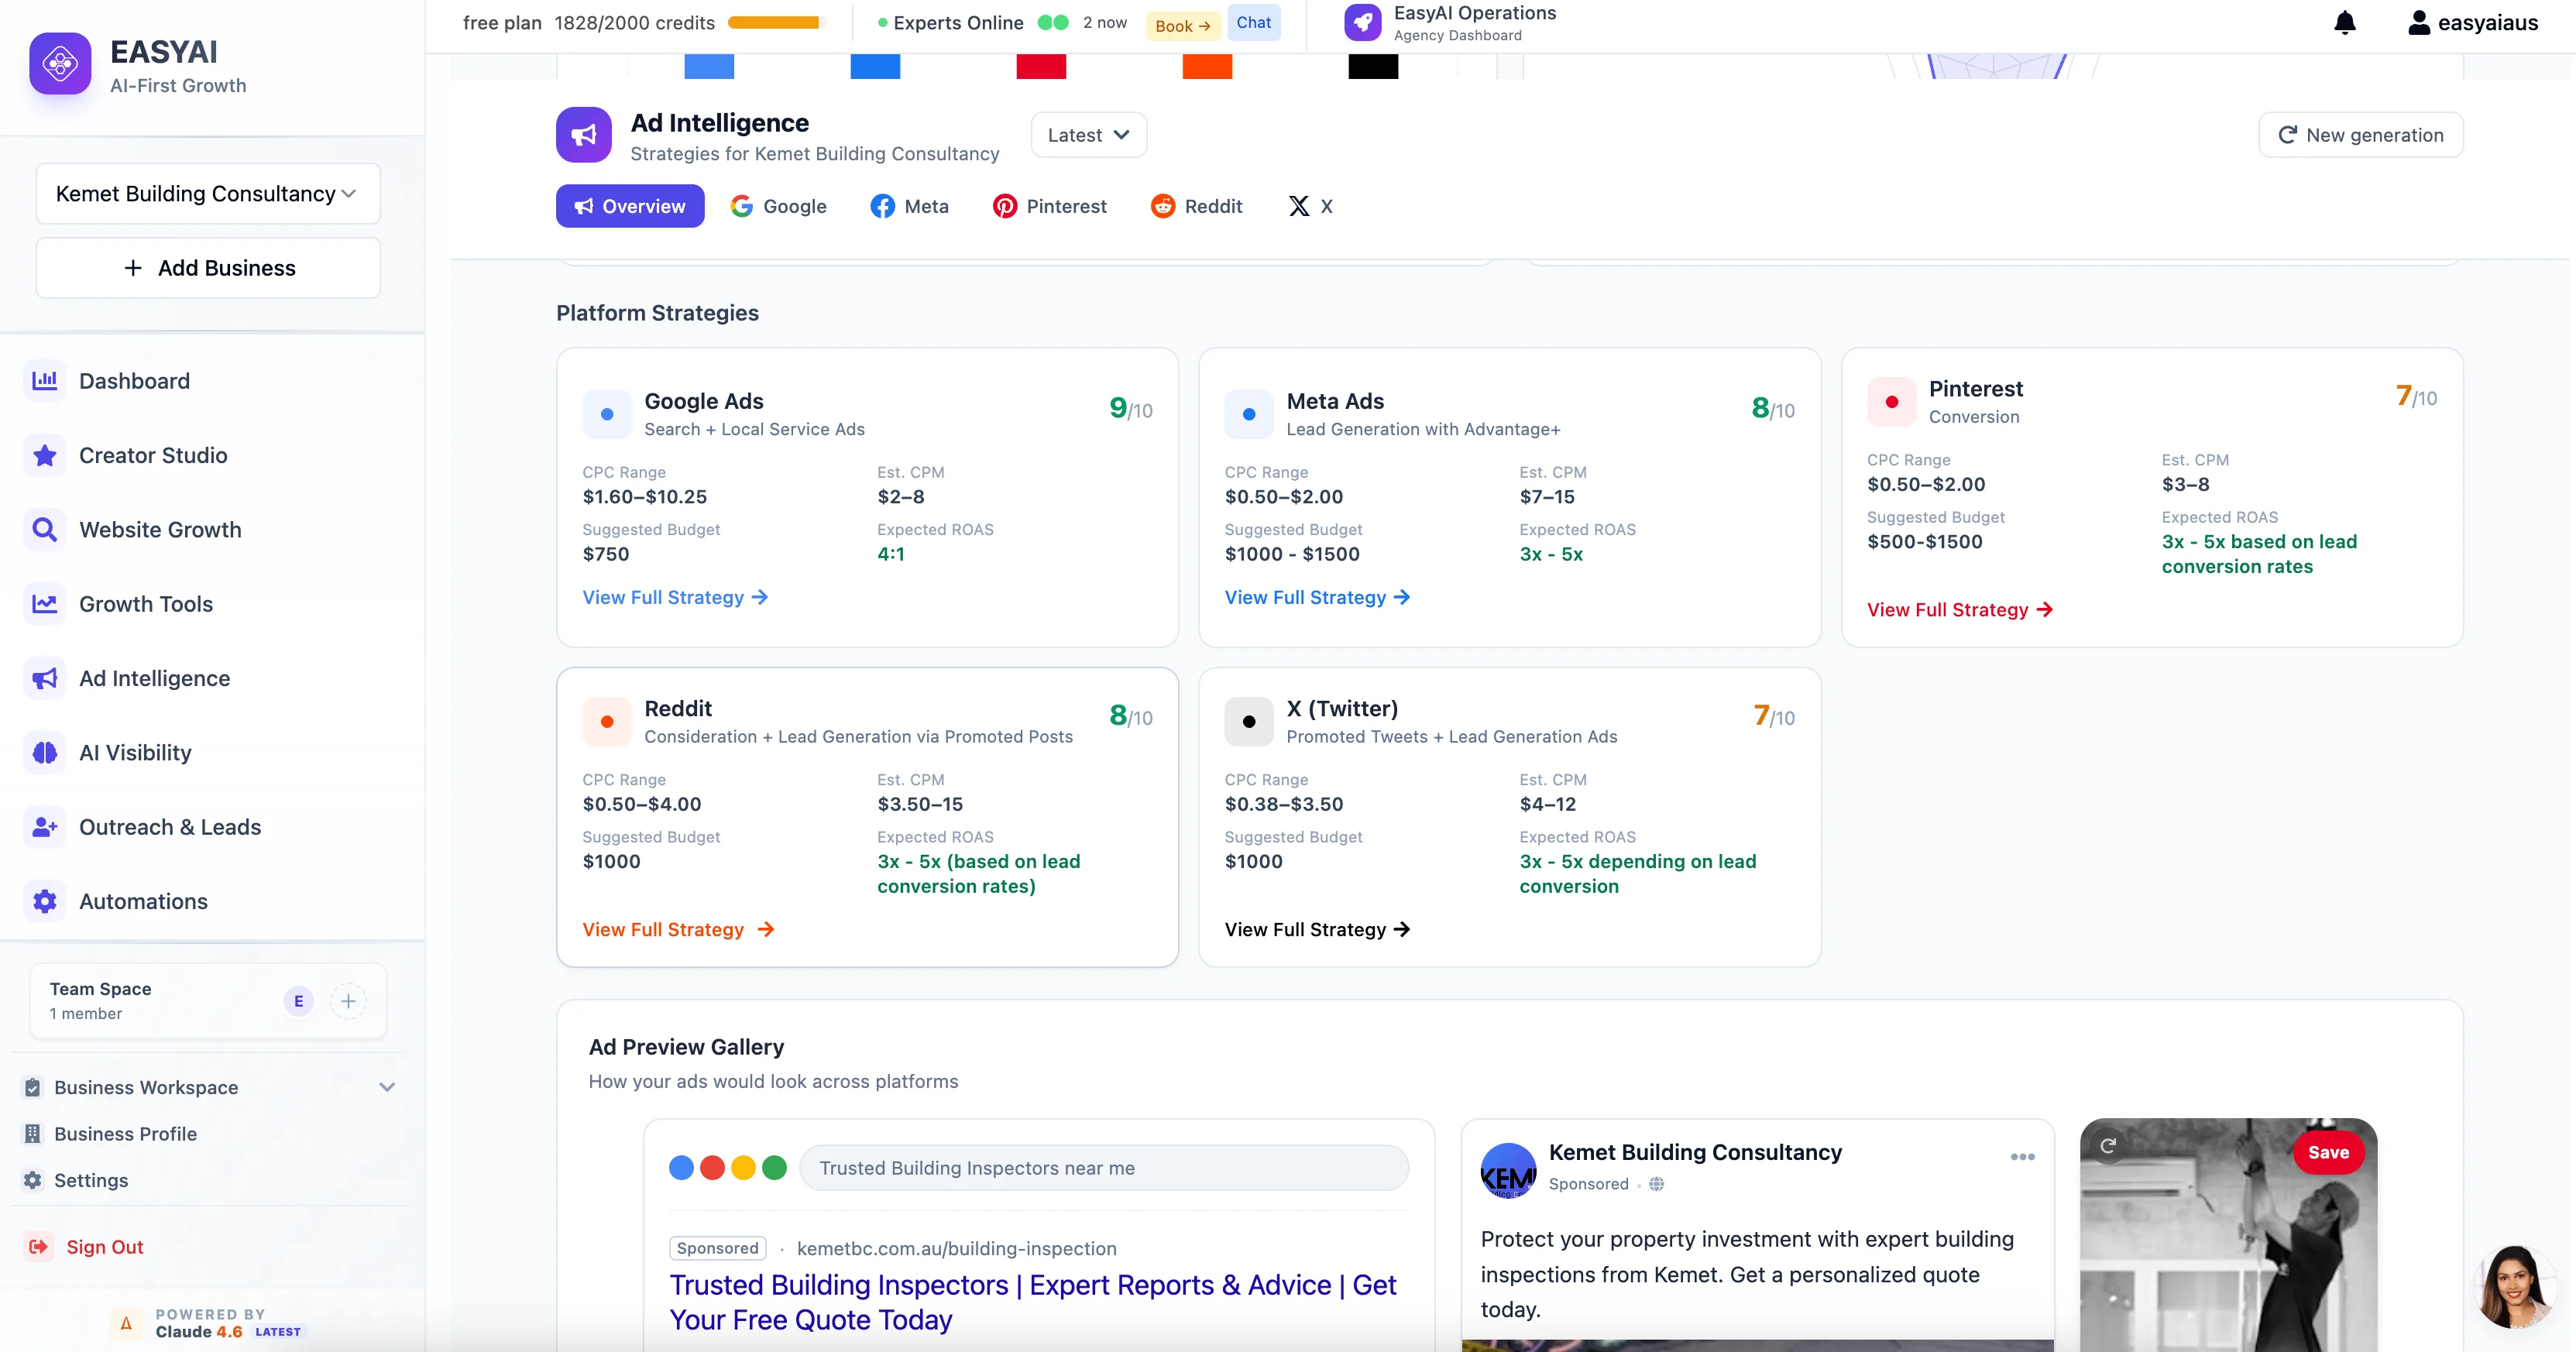Collapse the Business Workspace section
The height and width of the screenshot is (1352, 2576).
tap(388, 1087)
